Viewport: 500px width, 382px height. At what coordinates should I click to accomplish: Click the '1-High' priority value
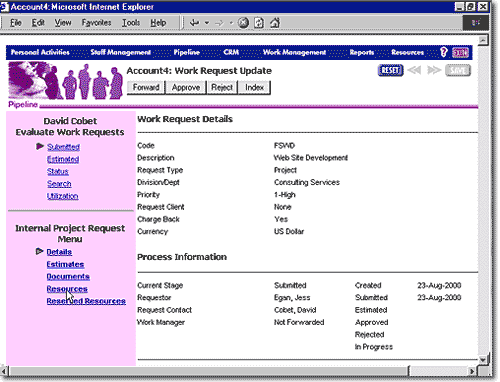(285, 195)
